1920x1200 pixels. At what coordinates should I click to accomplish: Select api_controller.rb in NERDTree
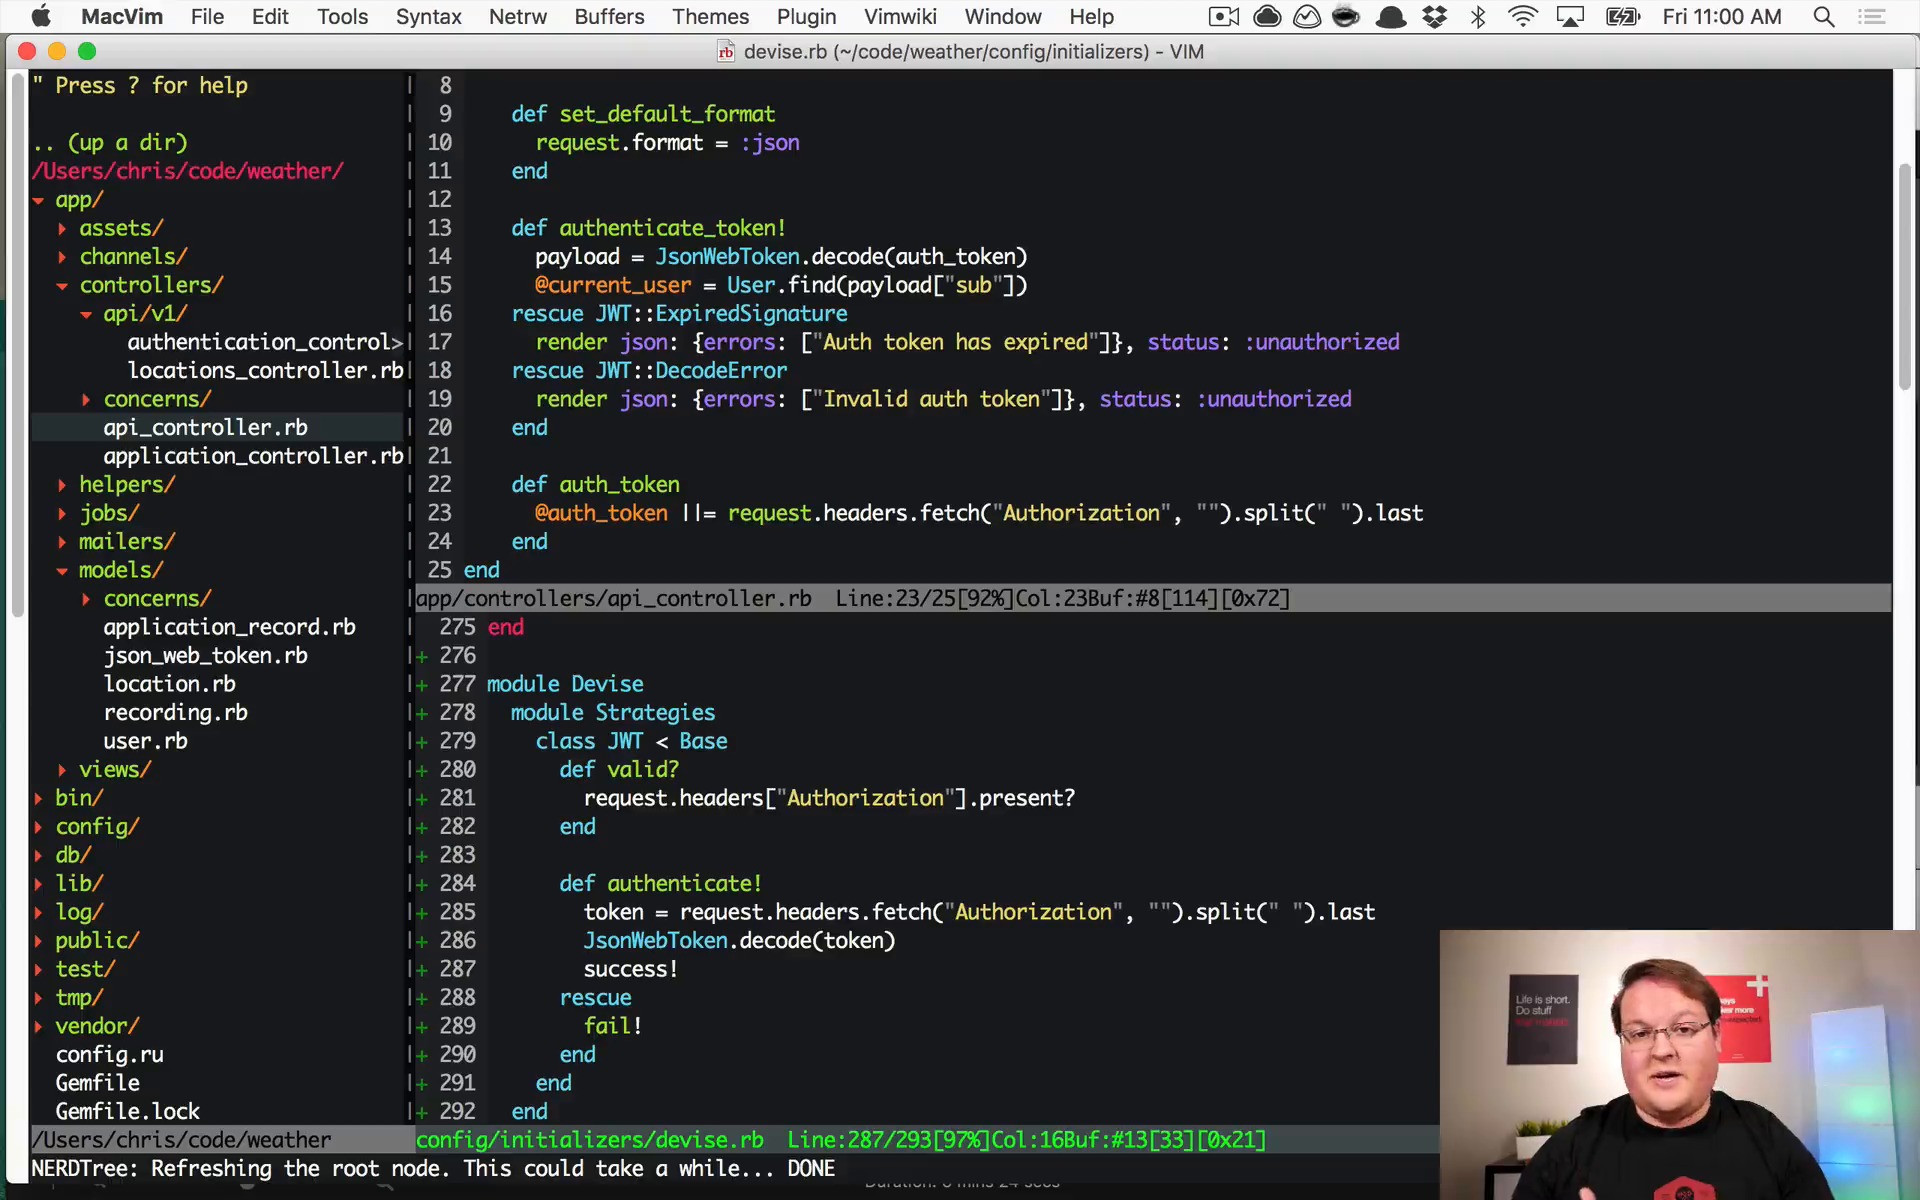[205, 427]
